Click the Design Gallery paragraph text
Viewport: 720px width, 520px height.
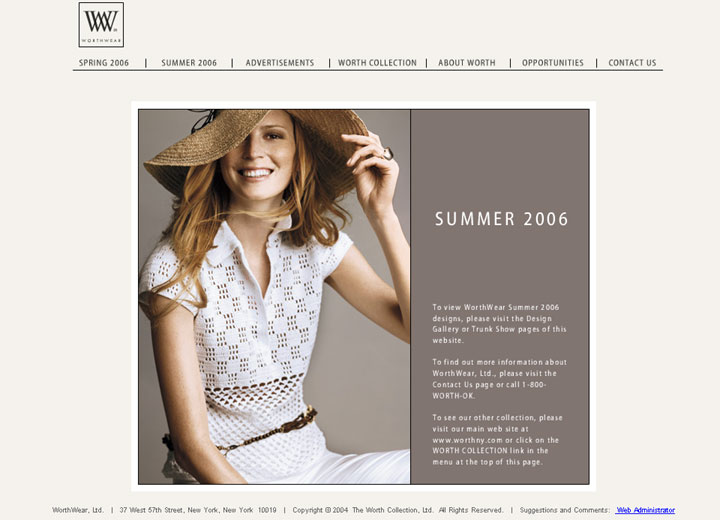coord(499,324)
